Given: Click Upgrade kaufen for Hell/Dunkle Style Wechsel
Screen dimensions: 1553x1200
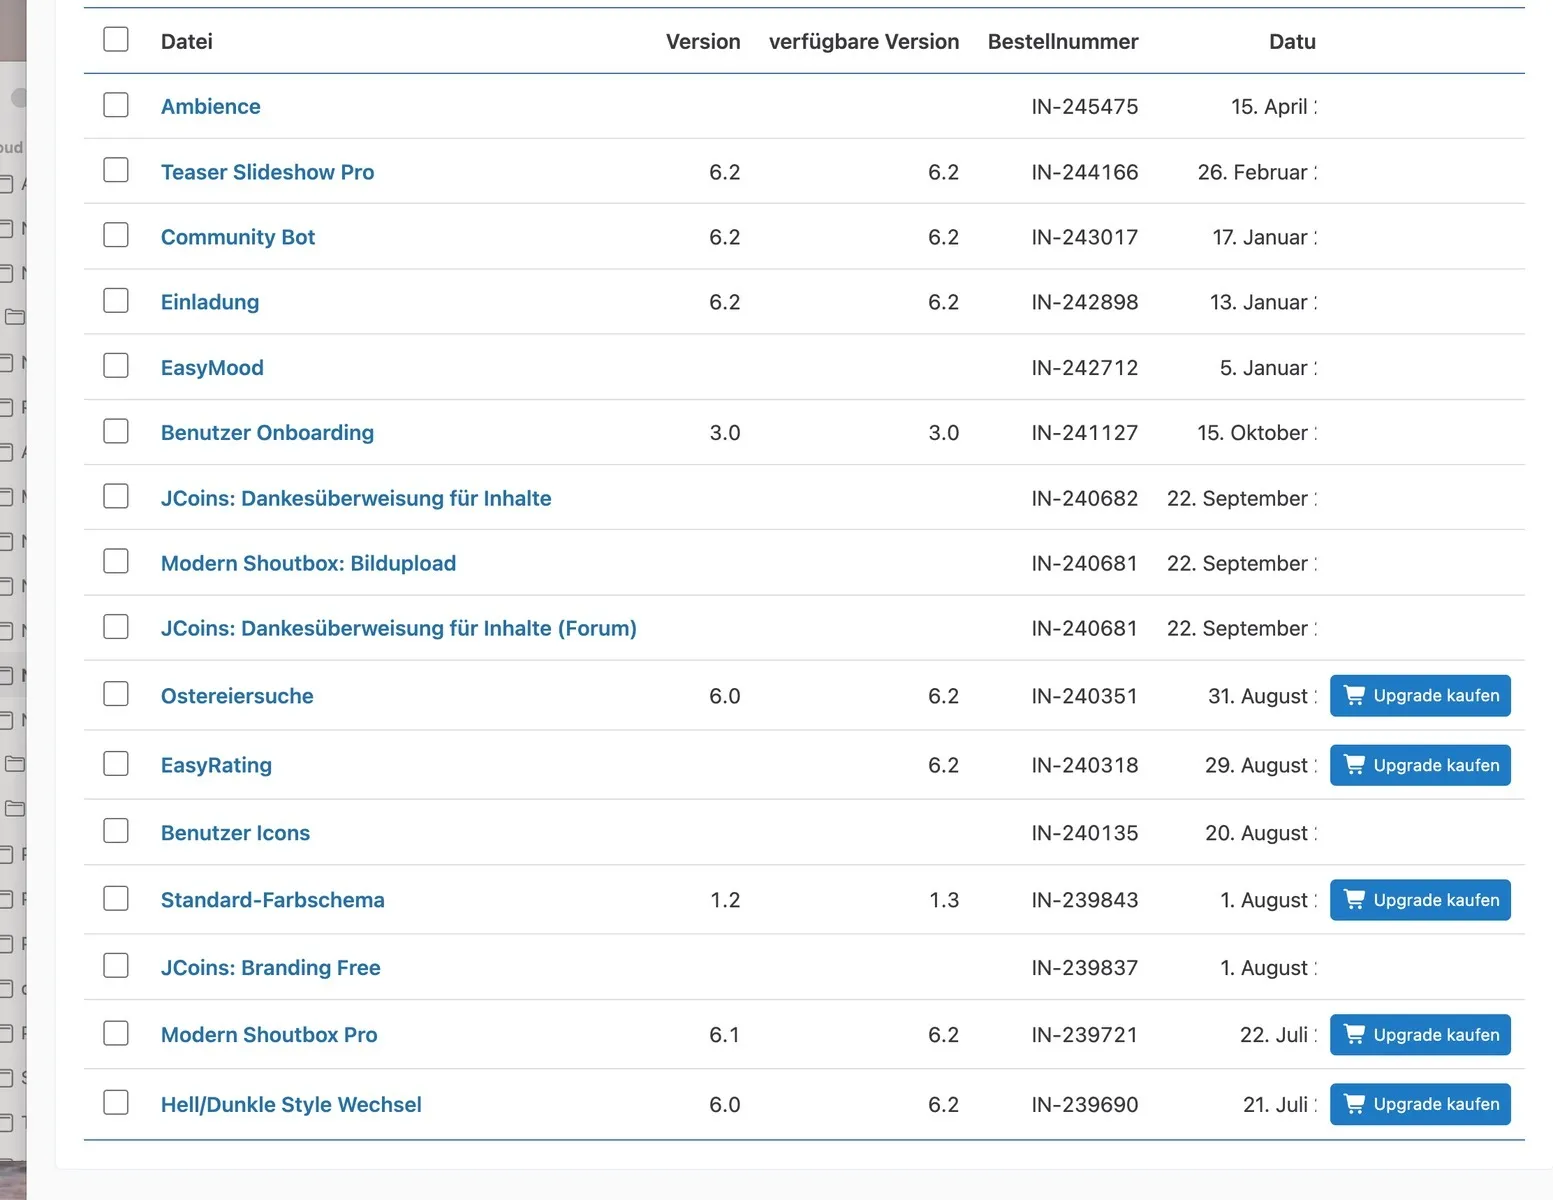Looking at the screenshot, I should pyautogui.click(x=1420, y=1104).
